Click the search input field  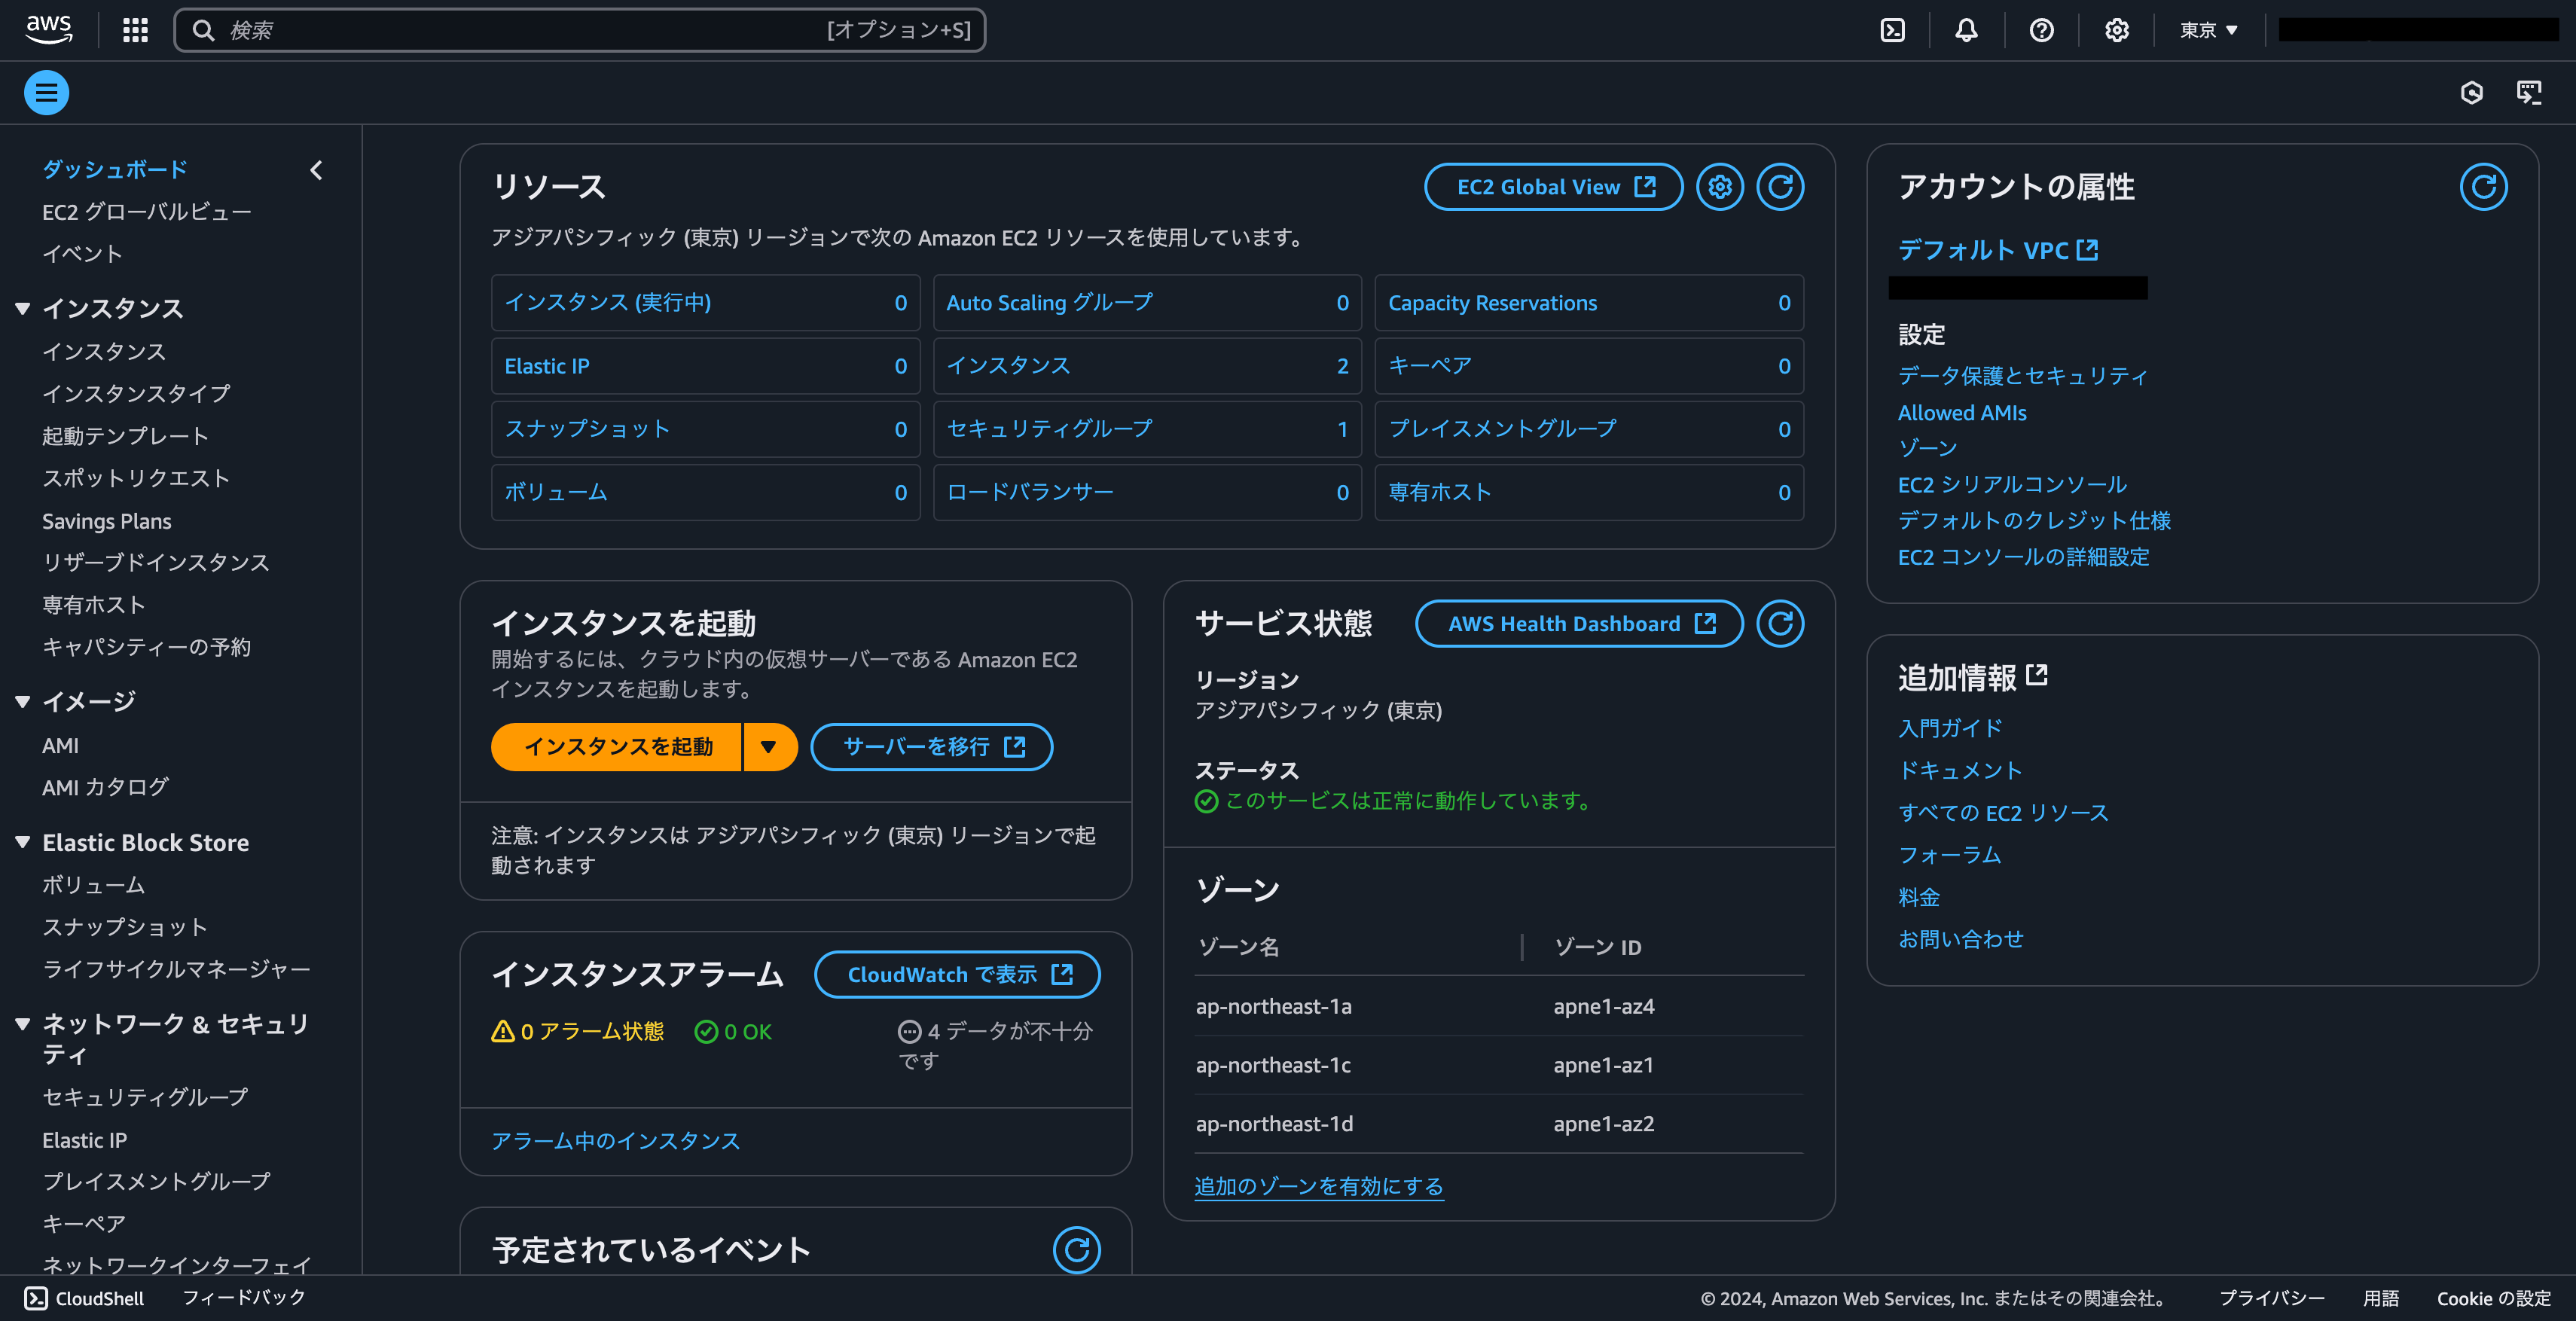[x=580, y=30]
